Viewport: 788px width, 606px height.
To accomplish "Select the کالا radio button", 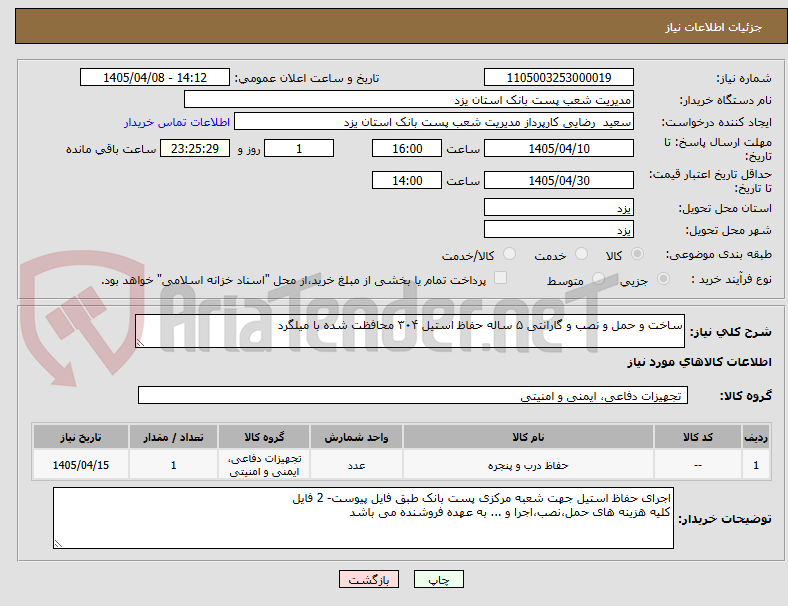I will click(637, 254).
